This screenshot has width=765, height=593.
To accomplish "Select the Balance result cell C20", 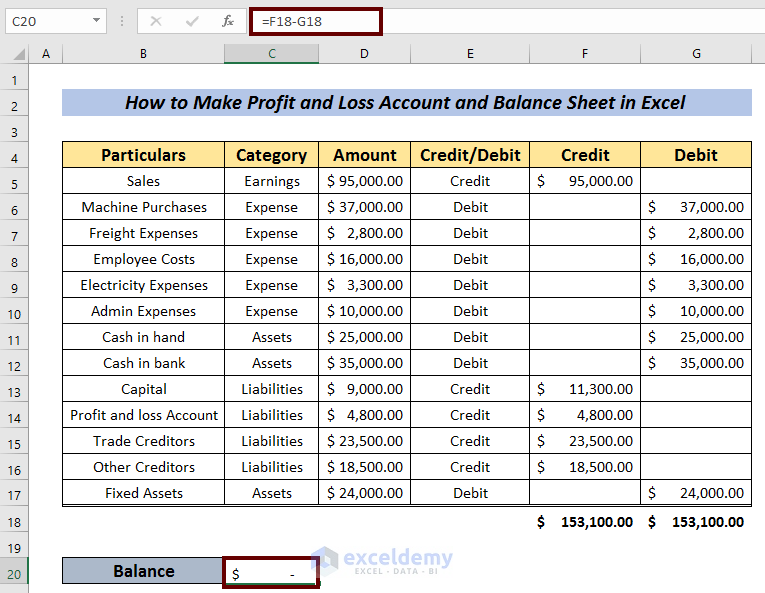I will [x=271, y=573].
